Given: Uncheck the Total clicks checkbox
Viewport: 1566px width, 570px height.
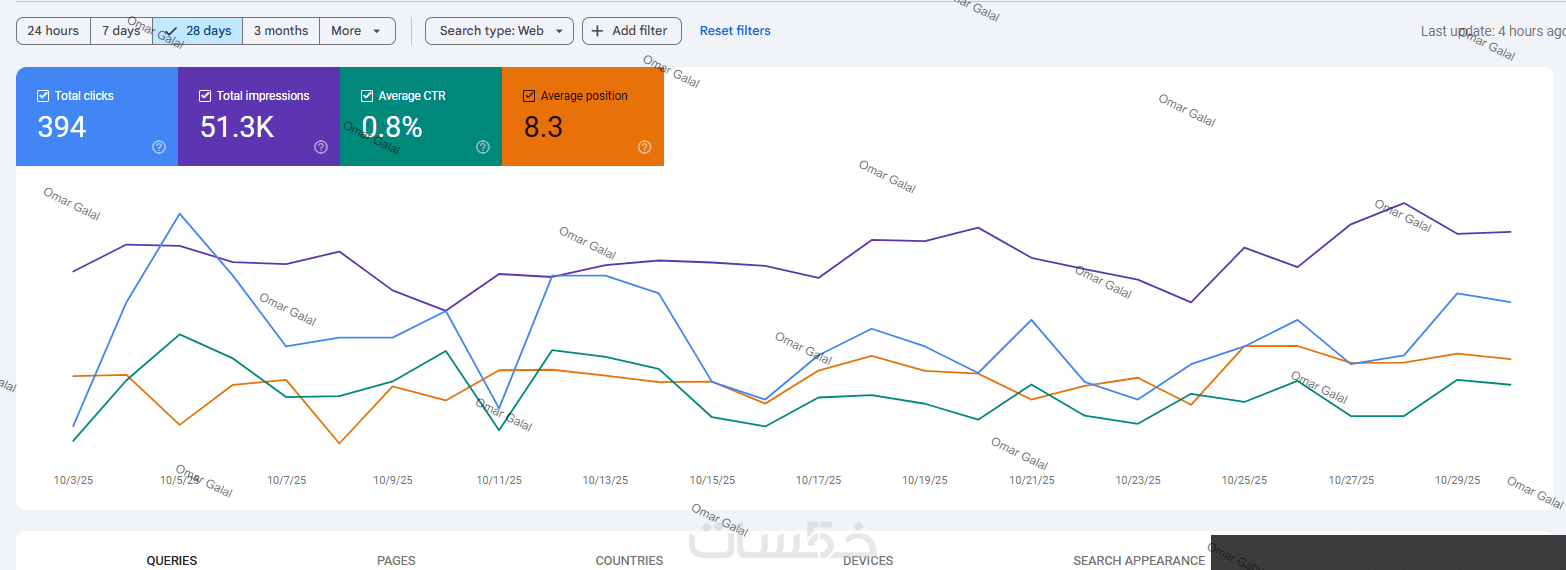Looking at the screenshot, I should click(43, 96).
